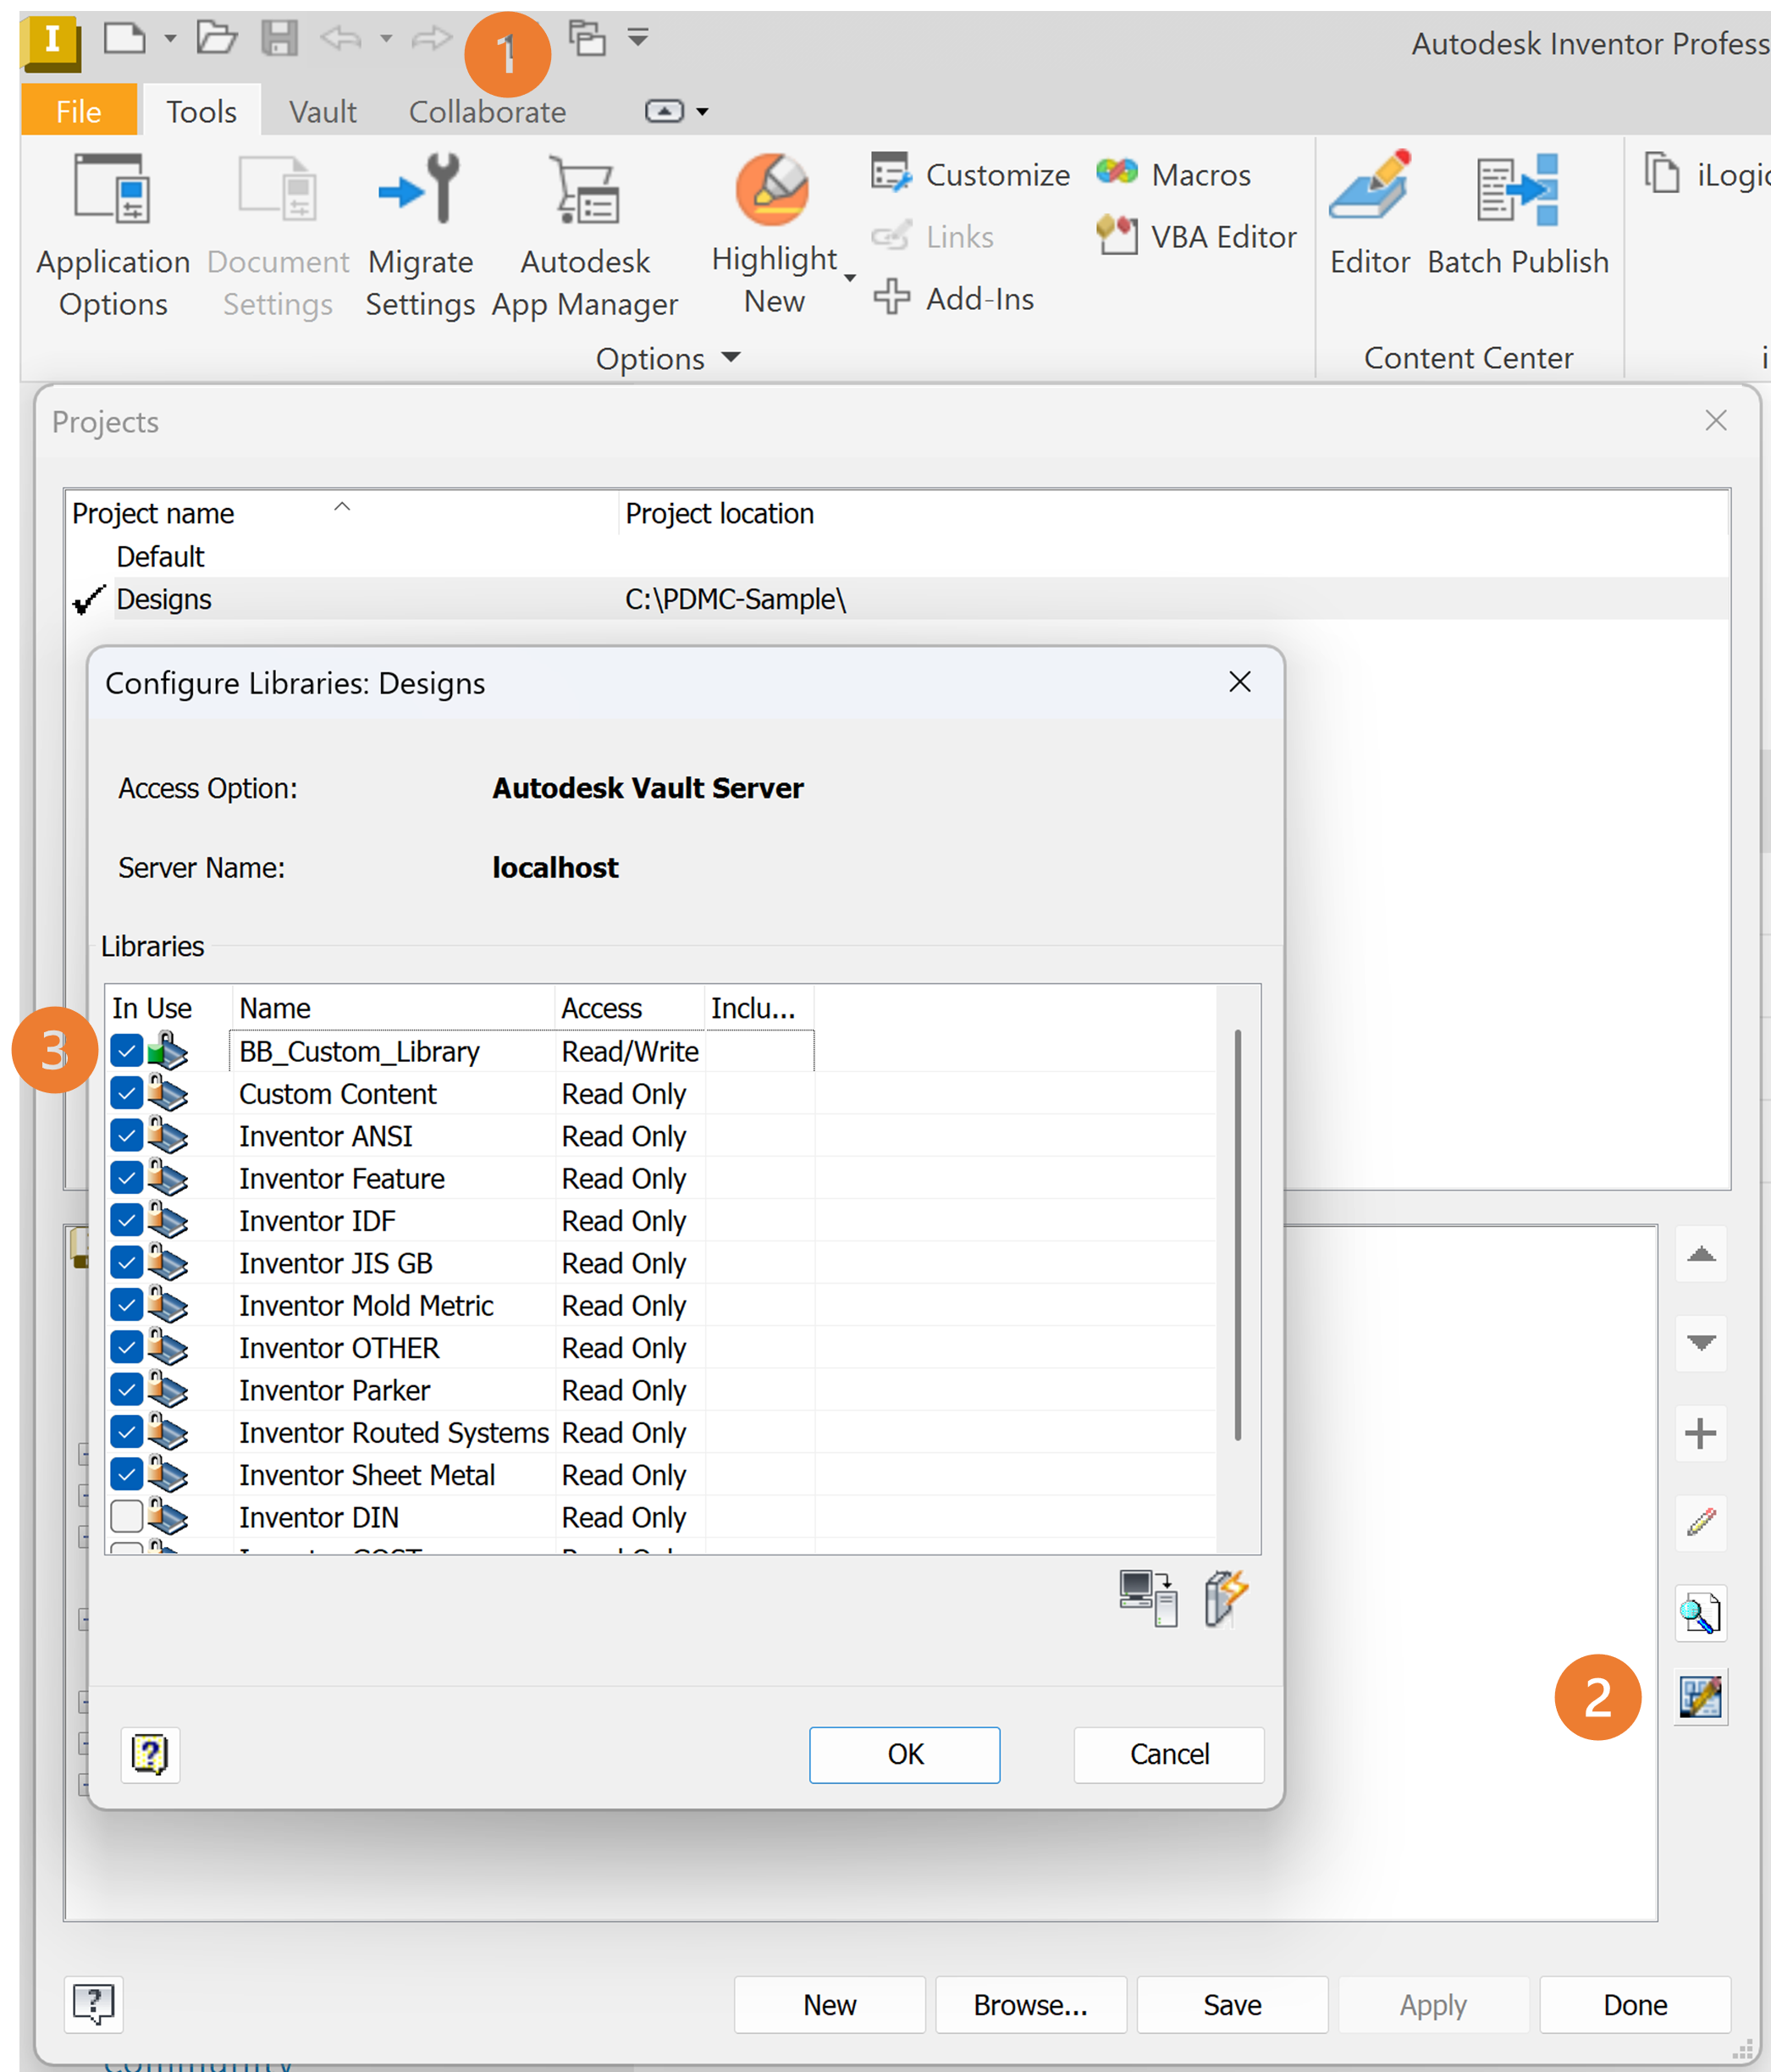Click OK in Configure Libraries
The height and width of the screenshot is (2072, 1771).
904,1754
